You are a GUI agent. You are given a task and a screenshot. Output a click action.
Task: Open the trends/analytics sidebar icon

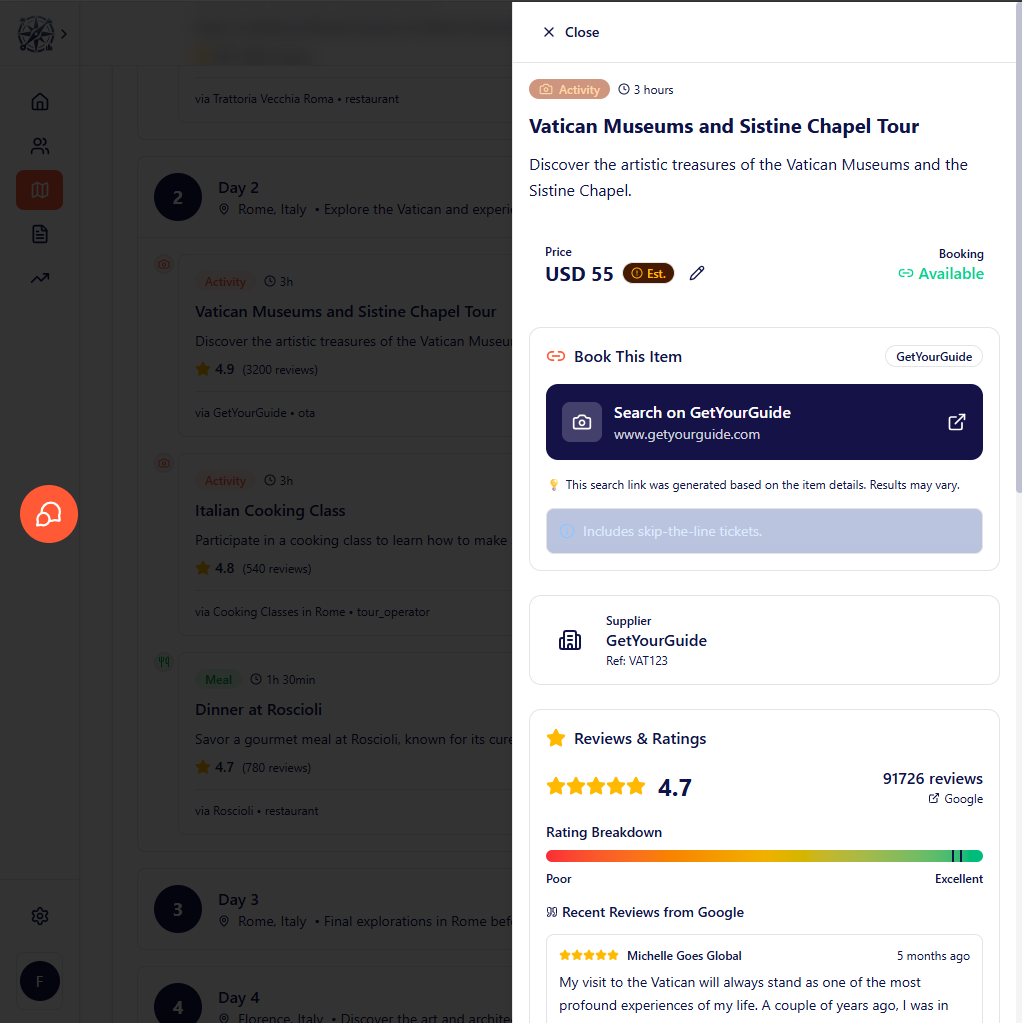click(x=39, y=277)
